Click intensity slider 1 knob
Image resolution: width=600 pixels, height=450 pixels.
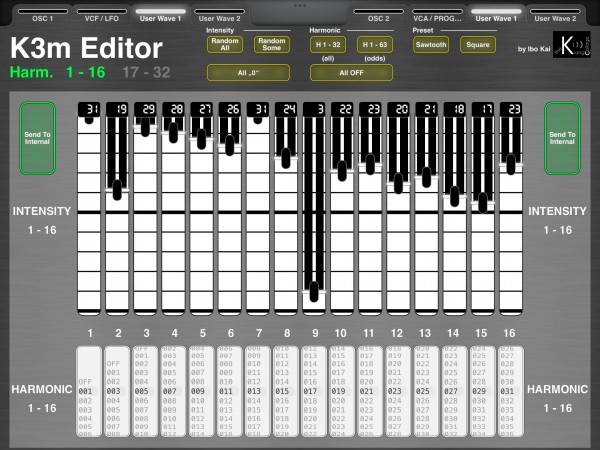click(89, 119)
